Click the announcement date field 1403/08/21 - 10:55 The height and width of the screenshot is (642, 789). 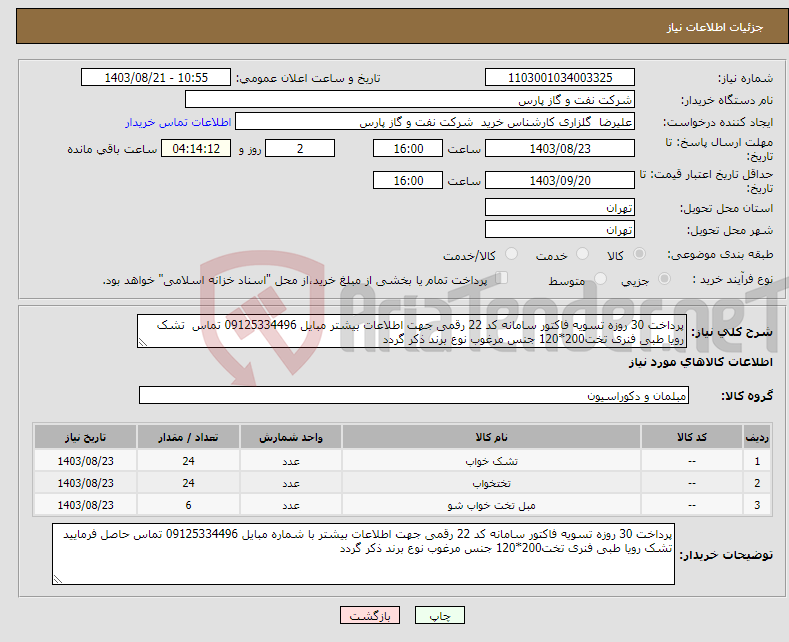click(156, 77)
